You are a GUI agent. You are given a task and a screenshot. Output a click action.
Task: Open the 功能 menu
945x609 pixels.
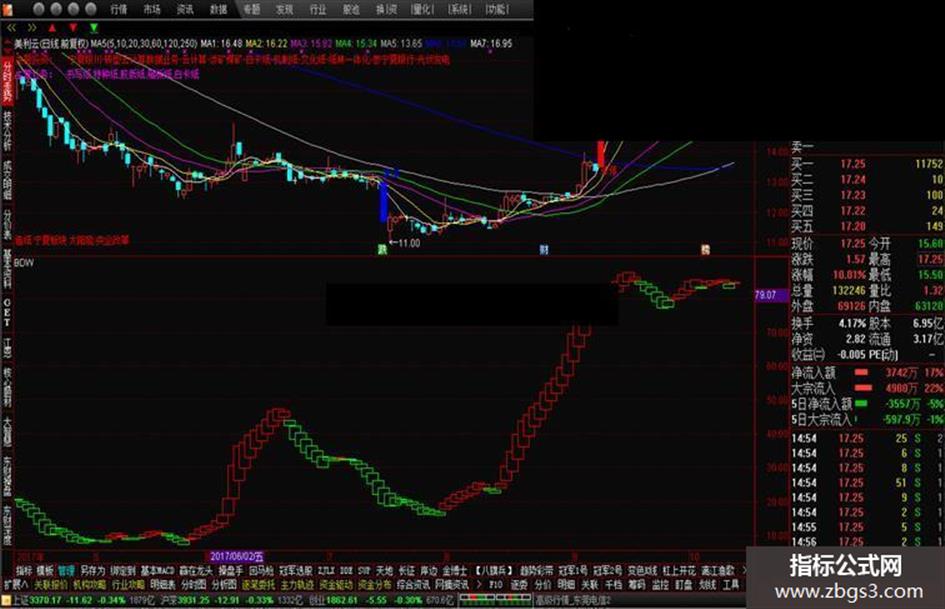(x=497, y=9)
